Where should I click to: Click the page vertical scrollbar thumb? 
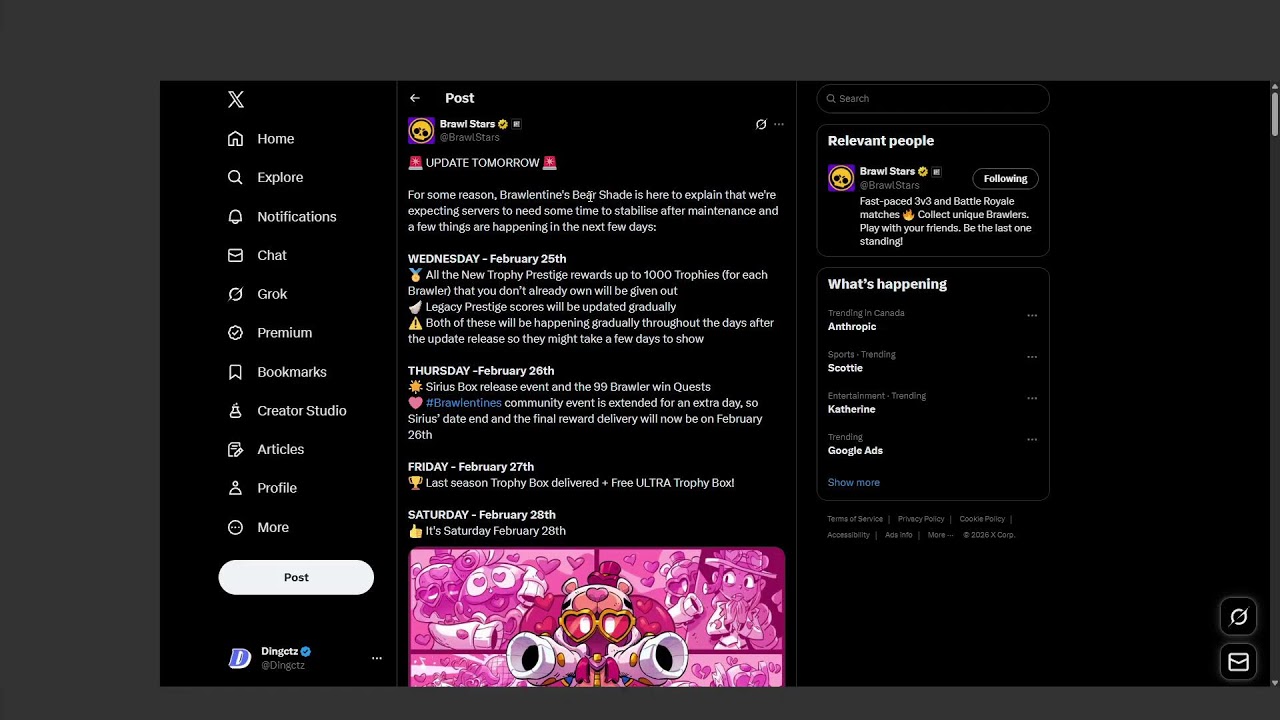1275,114
